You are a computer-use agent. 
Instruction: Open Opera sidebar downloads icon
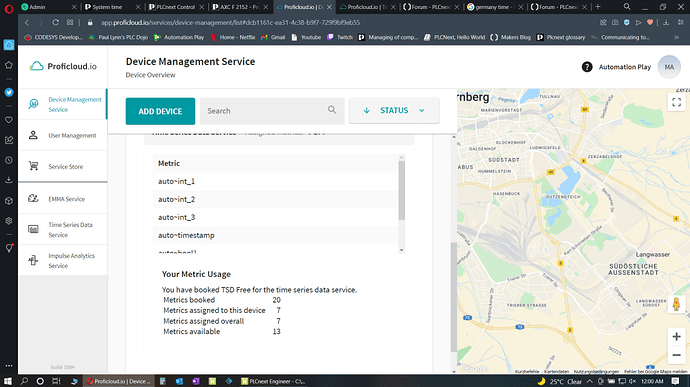click(x=9, y=180)
